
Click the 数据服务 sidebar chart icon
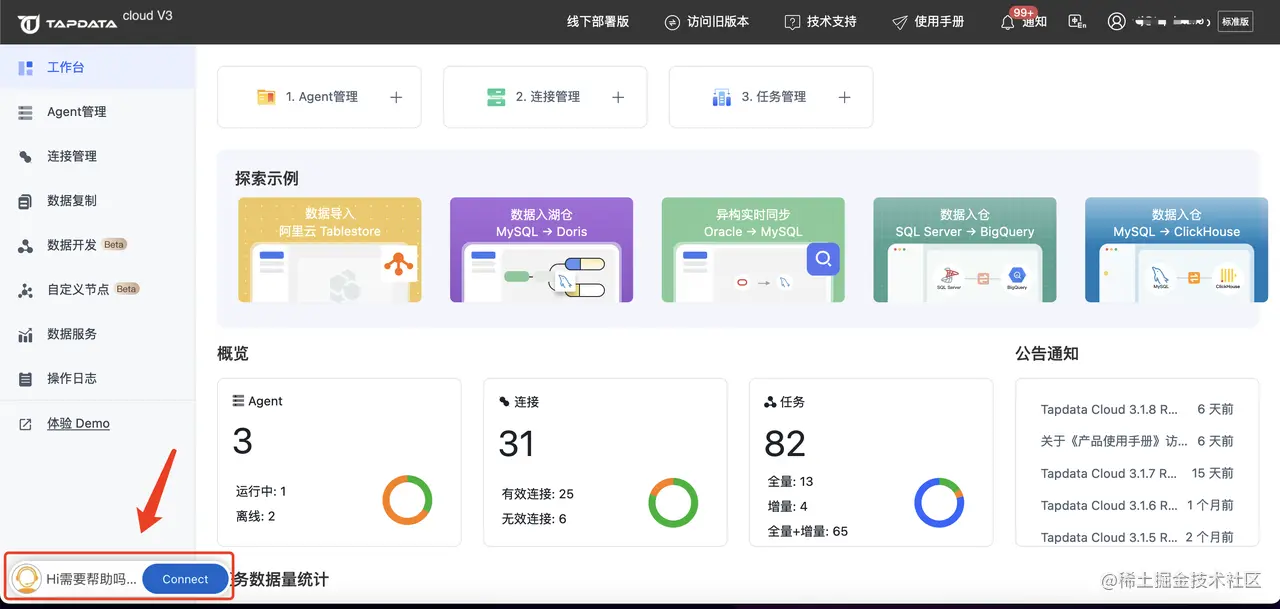point(26,334)
